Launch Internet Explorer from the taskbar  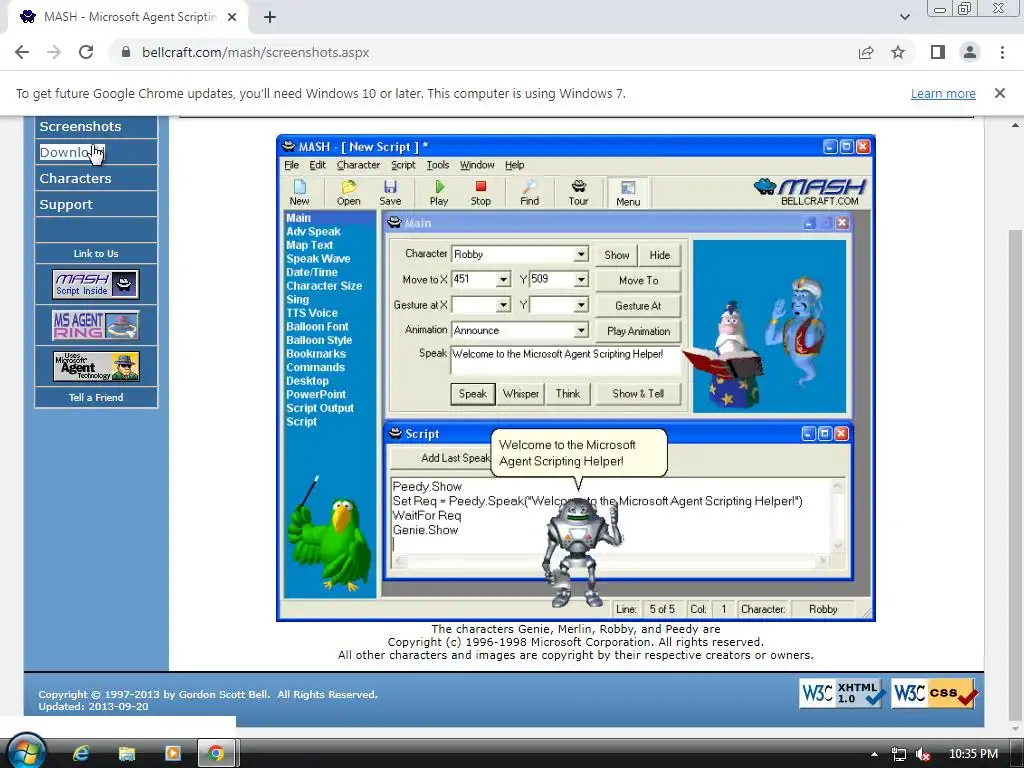click(x=81, y=754)
